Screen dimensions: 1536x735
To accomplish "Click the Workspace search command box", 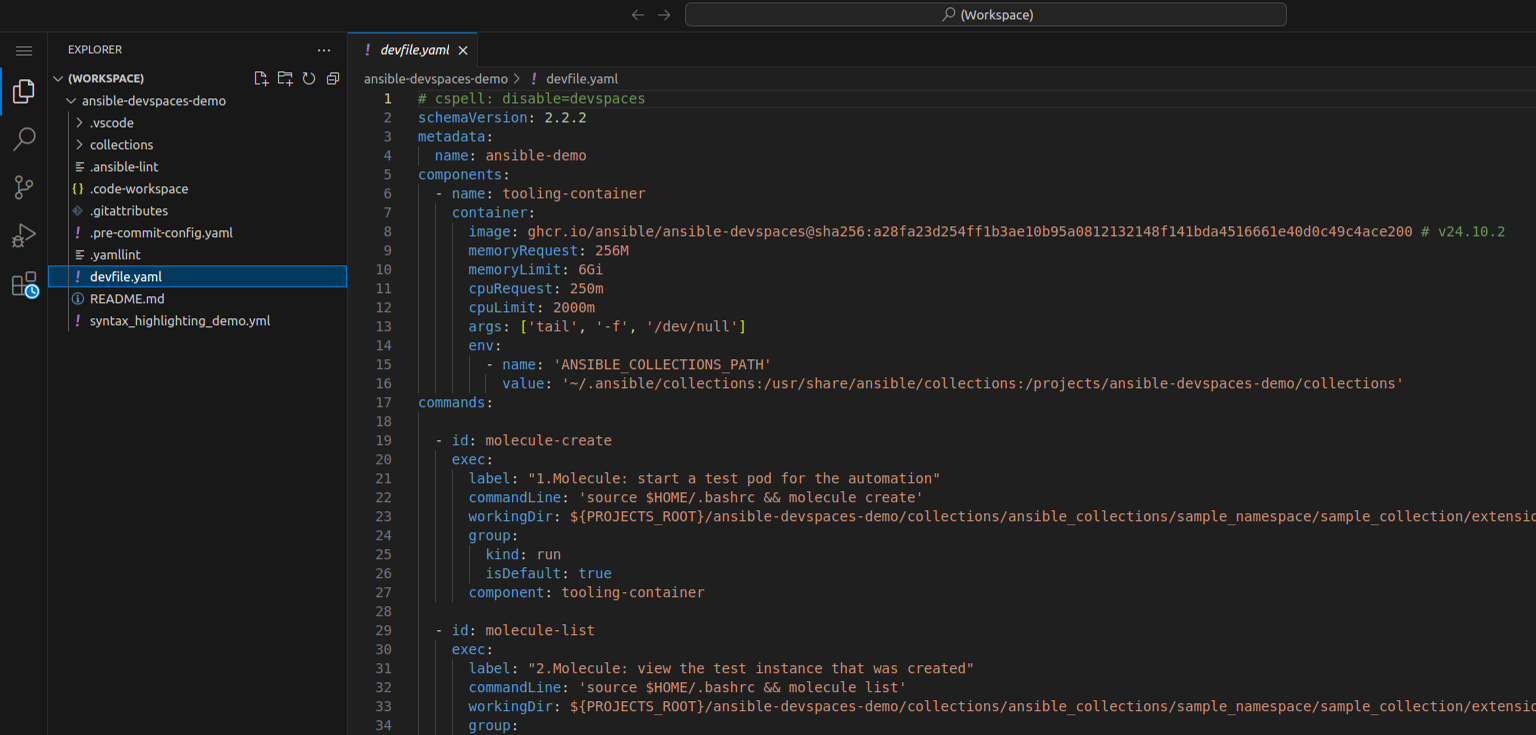I will tap(985, 15).
